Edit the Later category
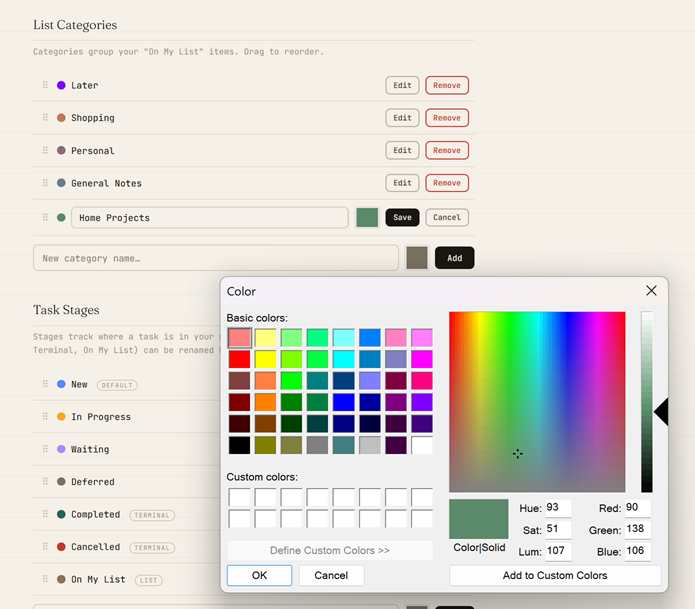 [x=402, y=85]
